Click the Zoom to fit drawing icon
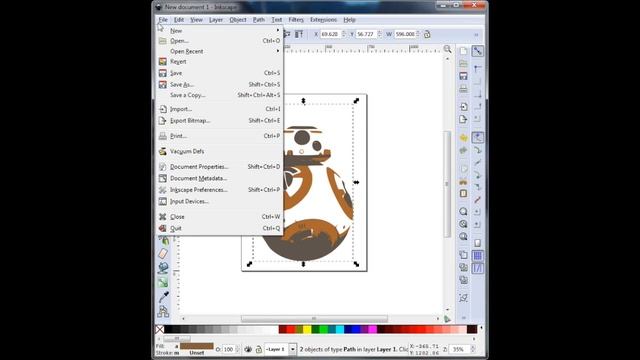Image resolution: width=640 pixels, height=360 pixels. [x=463, y=224]
